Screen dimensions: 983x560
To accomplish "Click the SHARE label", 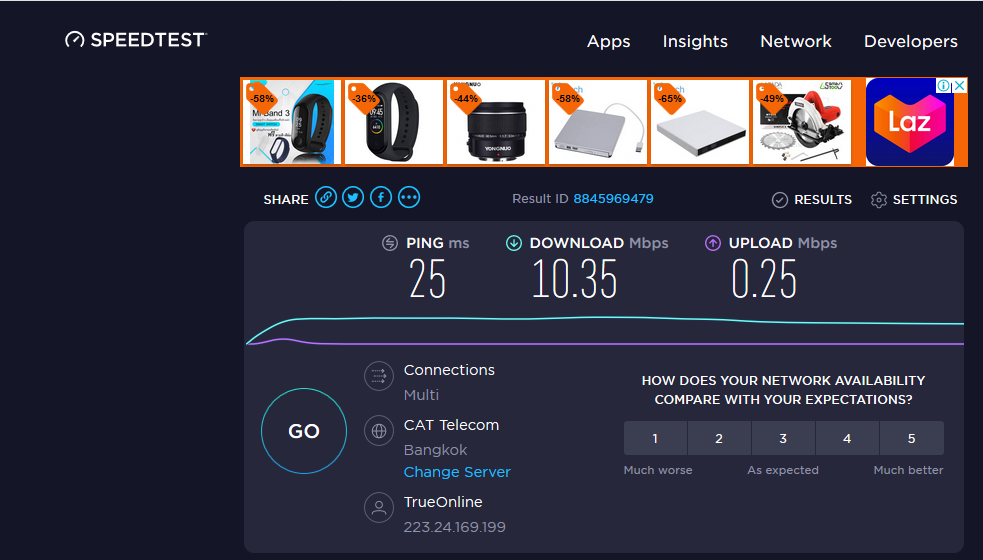I will [x=286, y=199].
